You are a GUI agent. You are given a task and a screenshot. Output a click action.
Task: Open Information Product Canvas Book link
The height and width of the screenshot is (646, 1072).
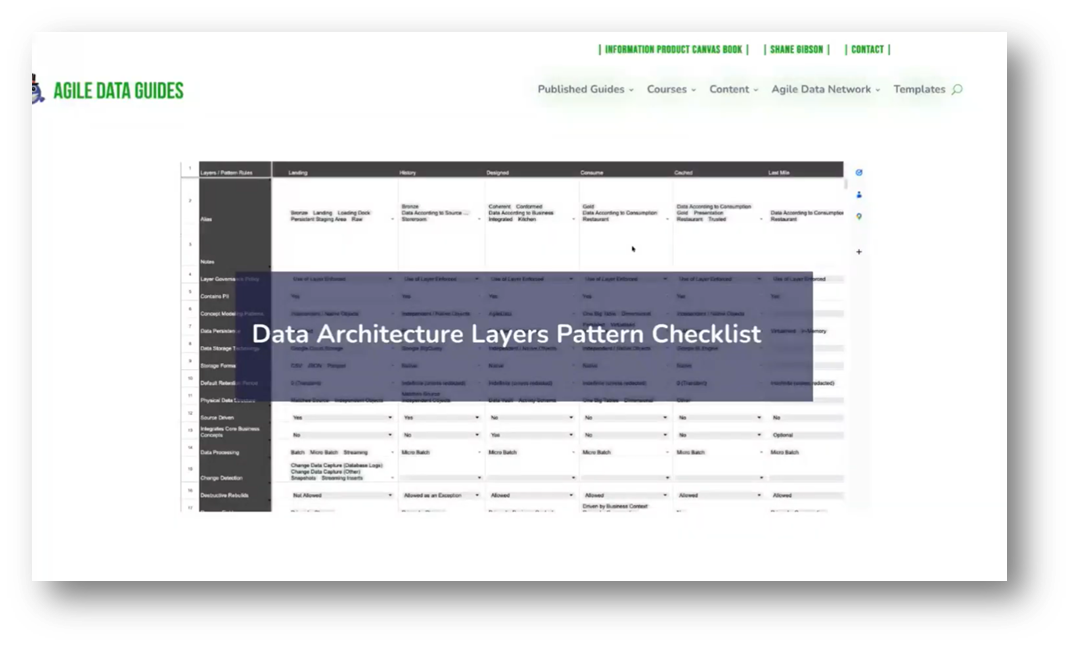673,49
